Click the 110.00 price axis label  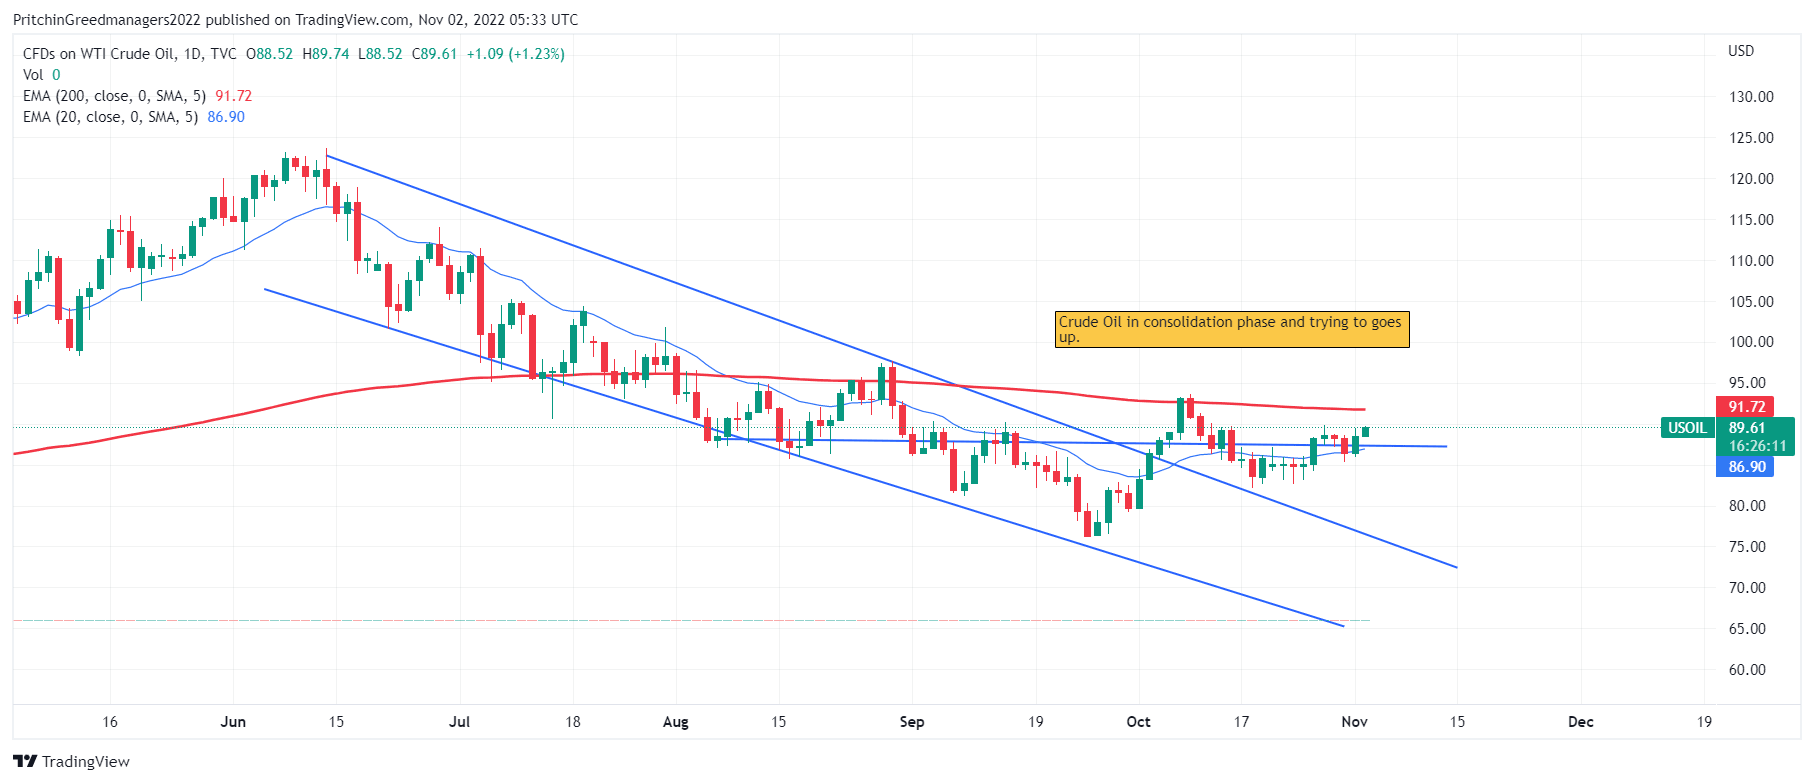coord(1751,261)
